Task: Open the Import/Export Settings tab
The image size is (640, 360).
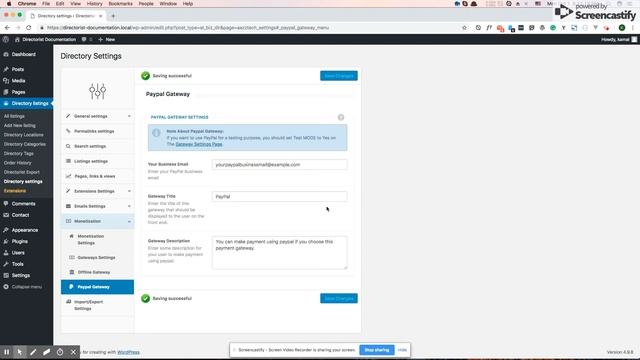Action: (98, 305)
